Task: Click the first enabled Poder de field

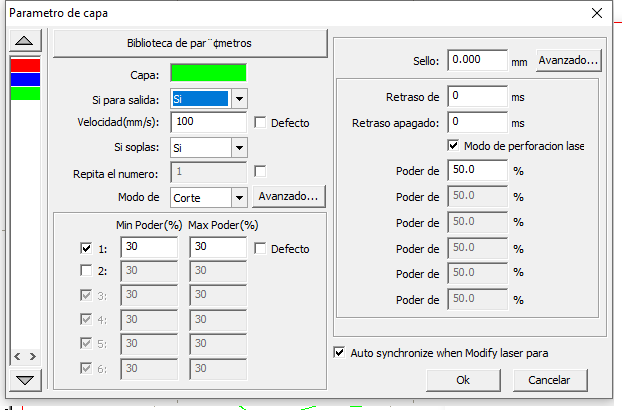Action: click(477, 170)
